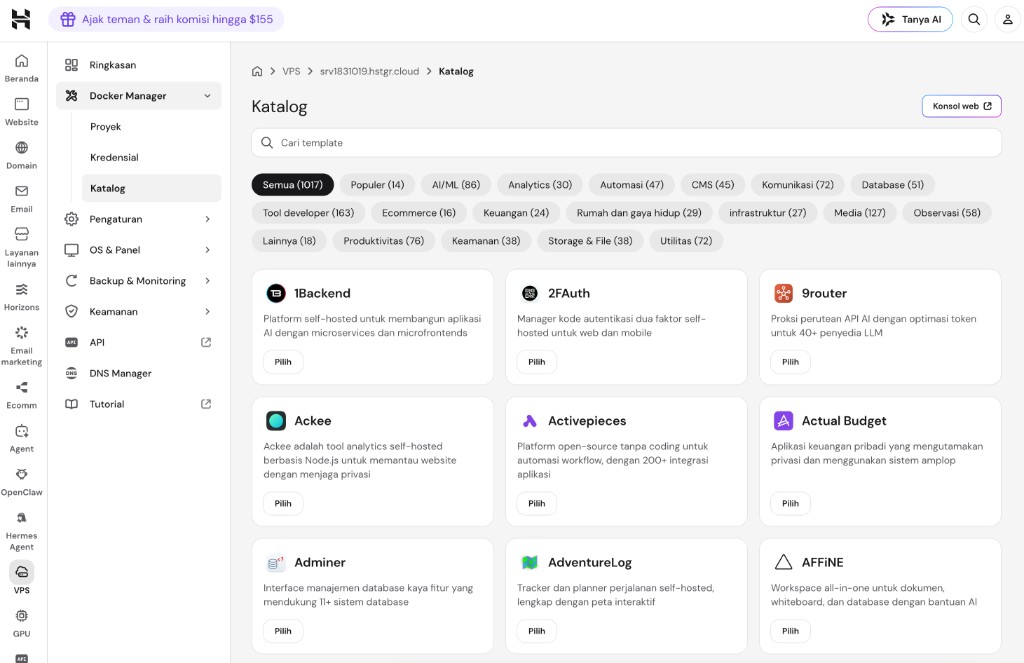Open GPU section in left rail
The width and height of the screenshot is (1024, 663).
pos(22,623)
